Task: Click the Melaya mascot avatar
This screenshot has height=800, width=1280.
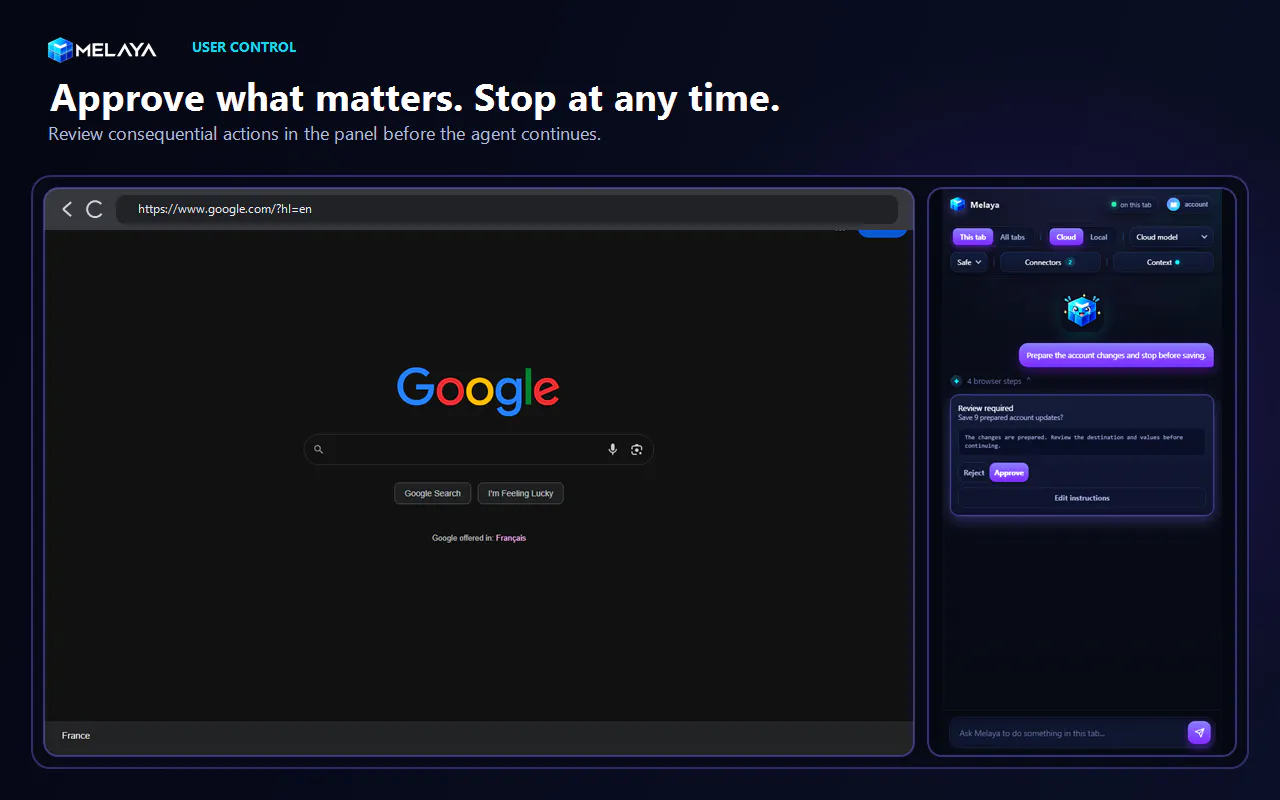Action: tap(1082, 311)
